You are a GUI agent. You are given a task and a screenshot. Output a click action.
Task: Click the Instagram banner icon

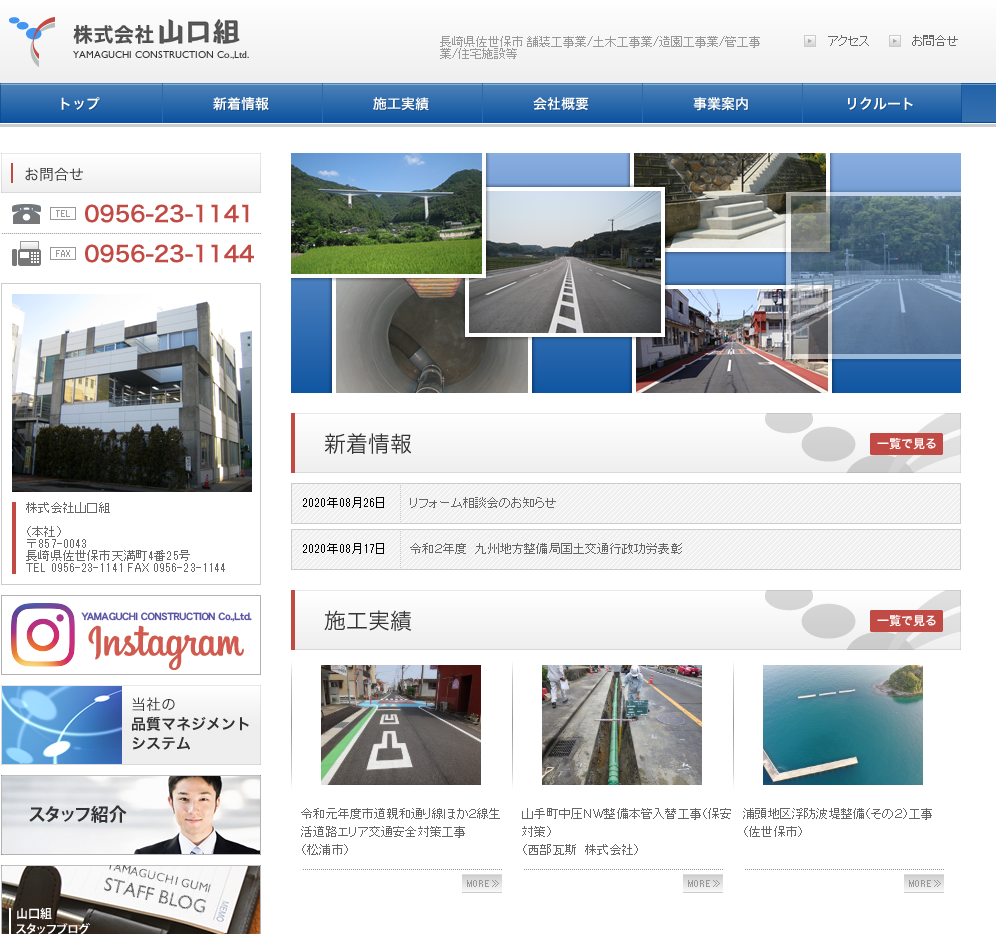pyautogui.click(x=43, y=635)
